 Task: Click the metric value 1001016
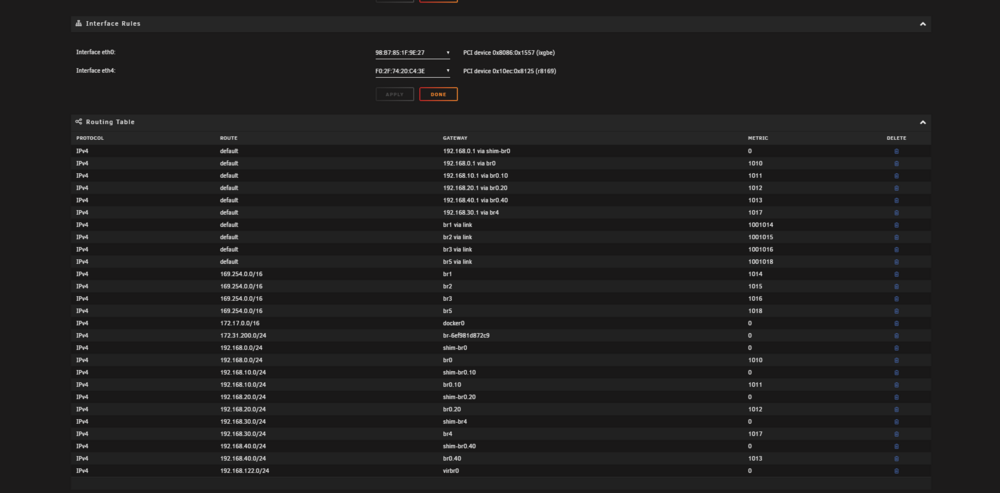pyautogui.click(x=760, y=249)
